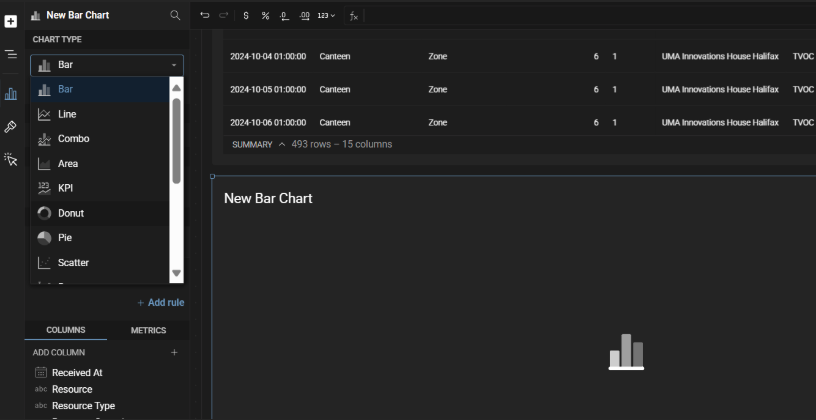
Task: Click the New Bar Chart title in canvas
Action: point(268,198)
